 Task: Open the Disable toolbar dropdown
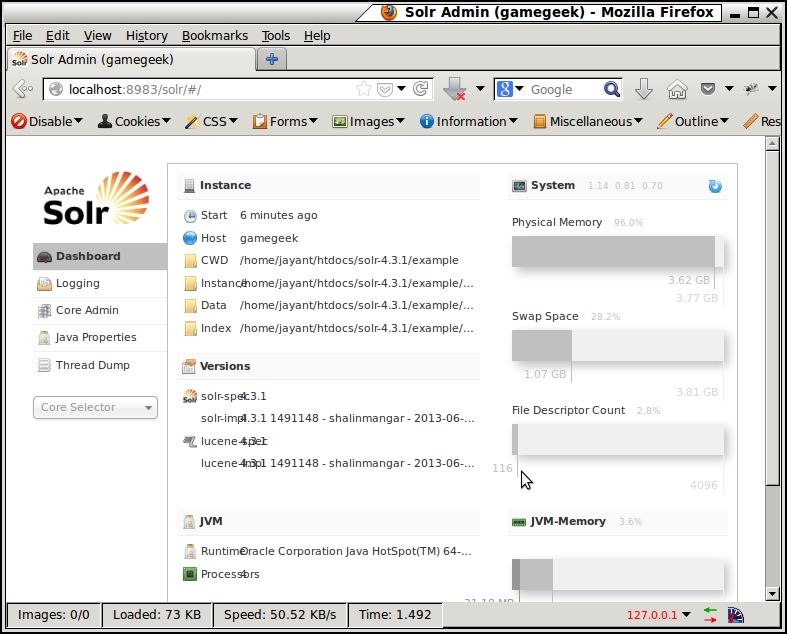(x=47, y=121)
